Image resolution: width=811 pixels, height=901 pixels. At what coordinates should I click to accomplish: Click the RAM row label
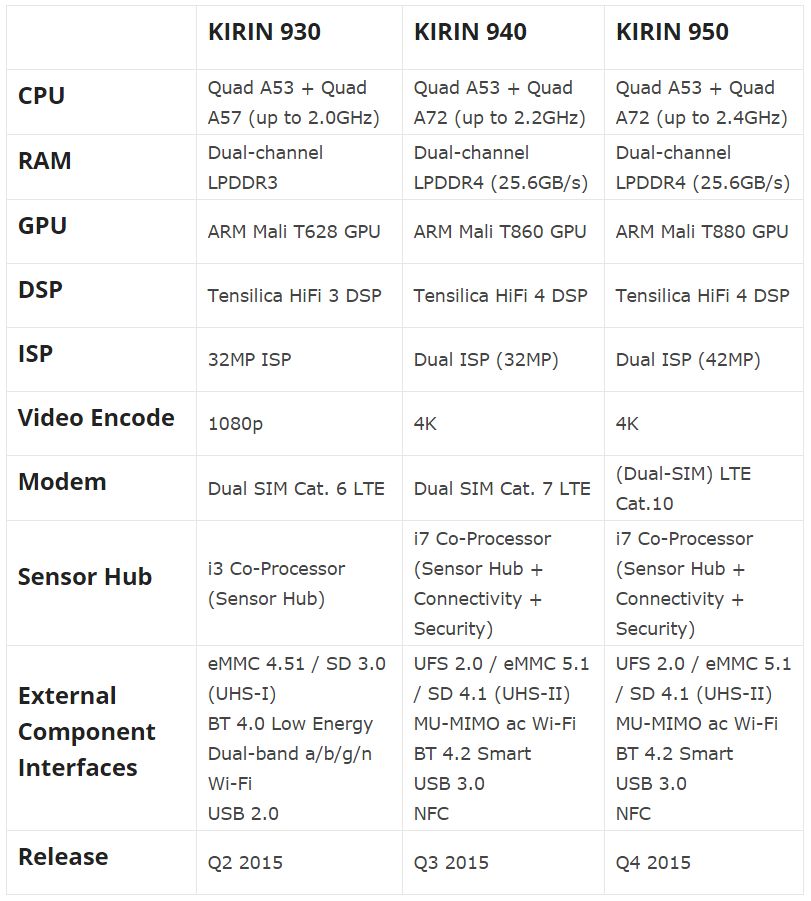(x=45, y=160)
